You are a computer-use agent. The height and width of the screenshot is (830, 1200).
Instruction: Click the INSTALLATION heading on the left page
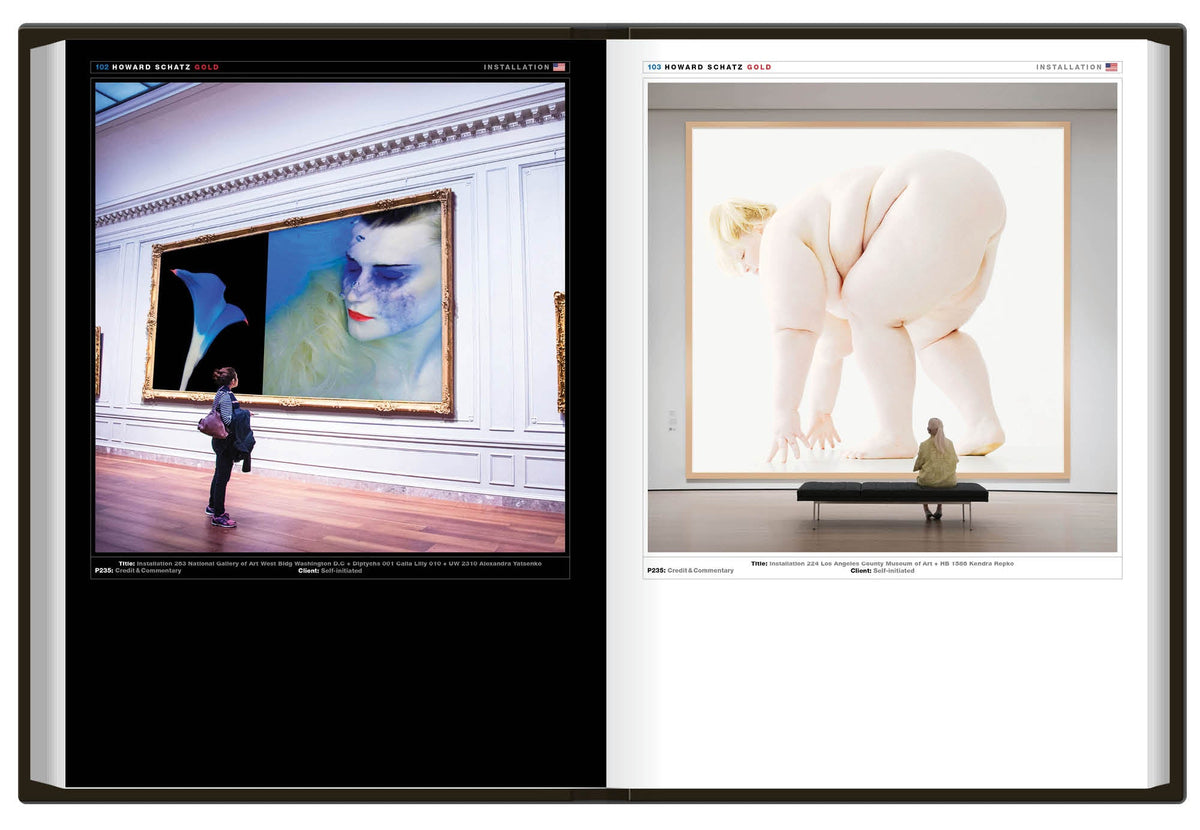pyautogui.click(x=516, y=67)
